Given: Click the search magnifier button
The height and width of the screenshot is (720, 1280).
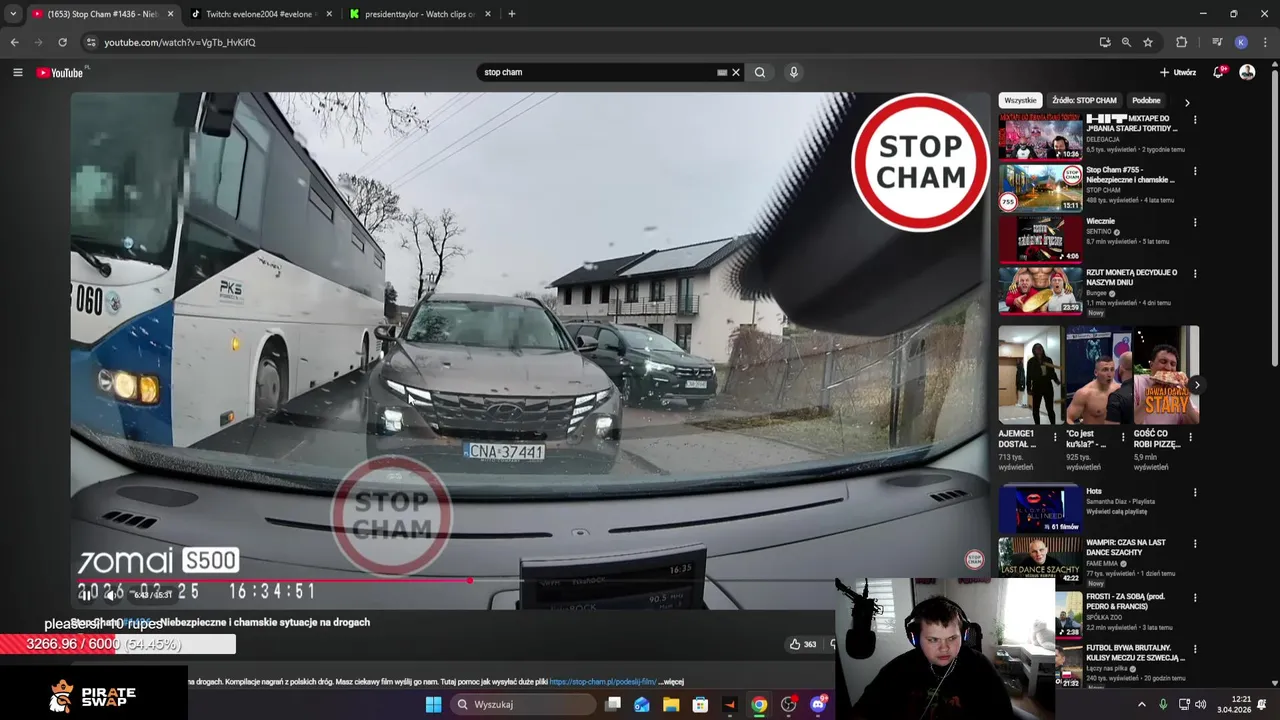Looking at the screenshot, I should point(760,72).
